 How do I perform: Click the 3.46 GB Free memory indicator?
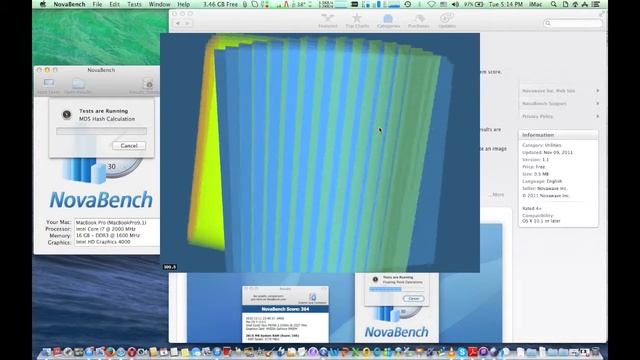coord(220,4)
